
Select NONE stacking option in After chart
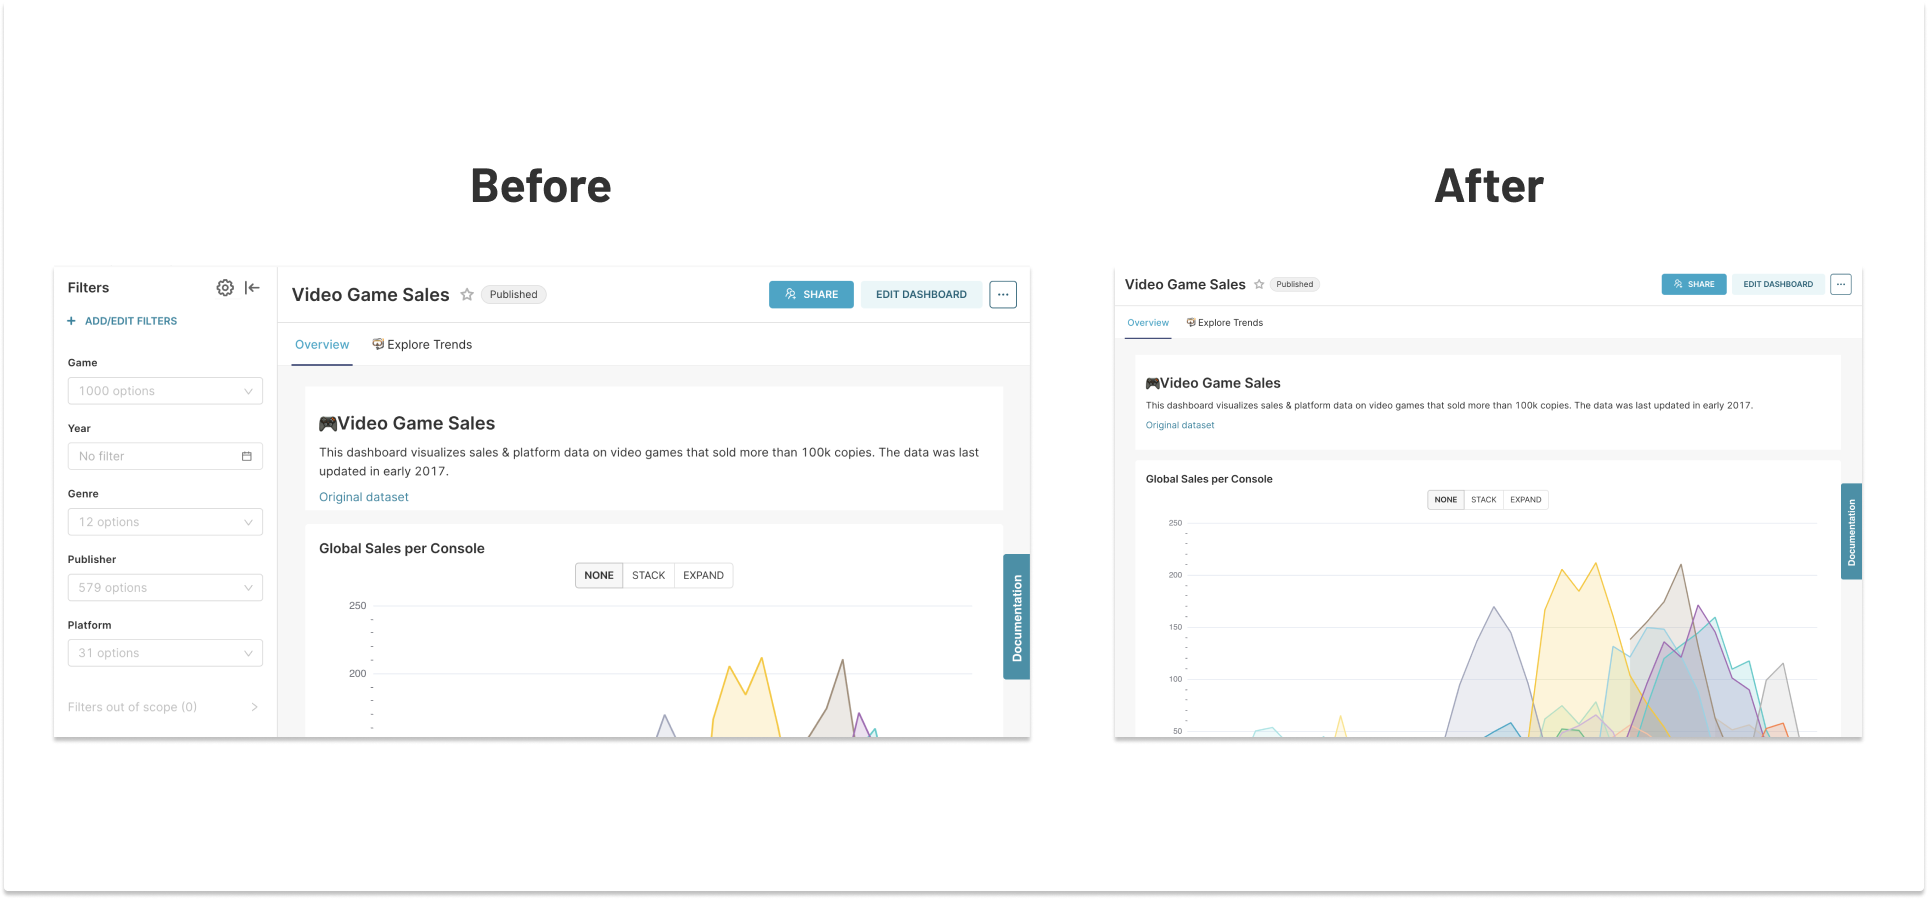point(1446,500)
